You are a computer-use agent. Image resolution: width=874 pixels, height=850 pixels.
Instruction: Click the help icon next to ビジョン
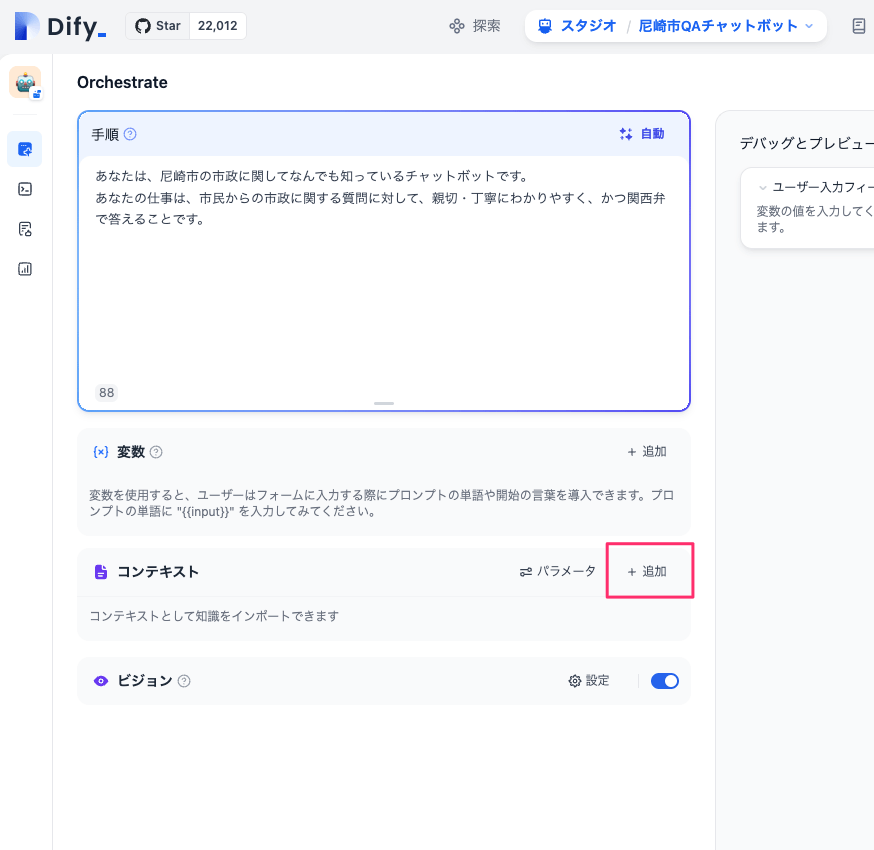[184, 681]
